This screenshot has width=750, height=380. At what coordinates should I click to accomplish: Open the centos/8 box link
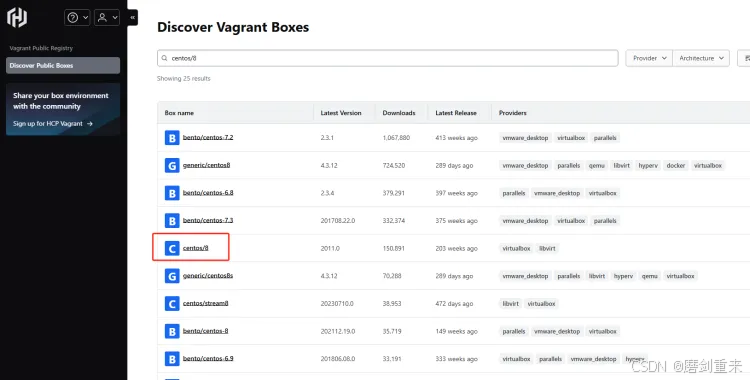(196, 248)
